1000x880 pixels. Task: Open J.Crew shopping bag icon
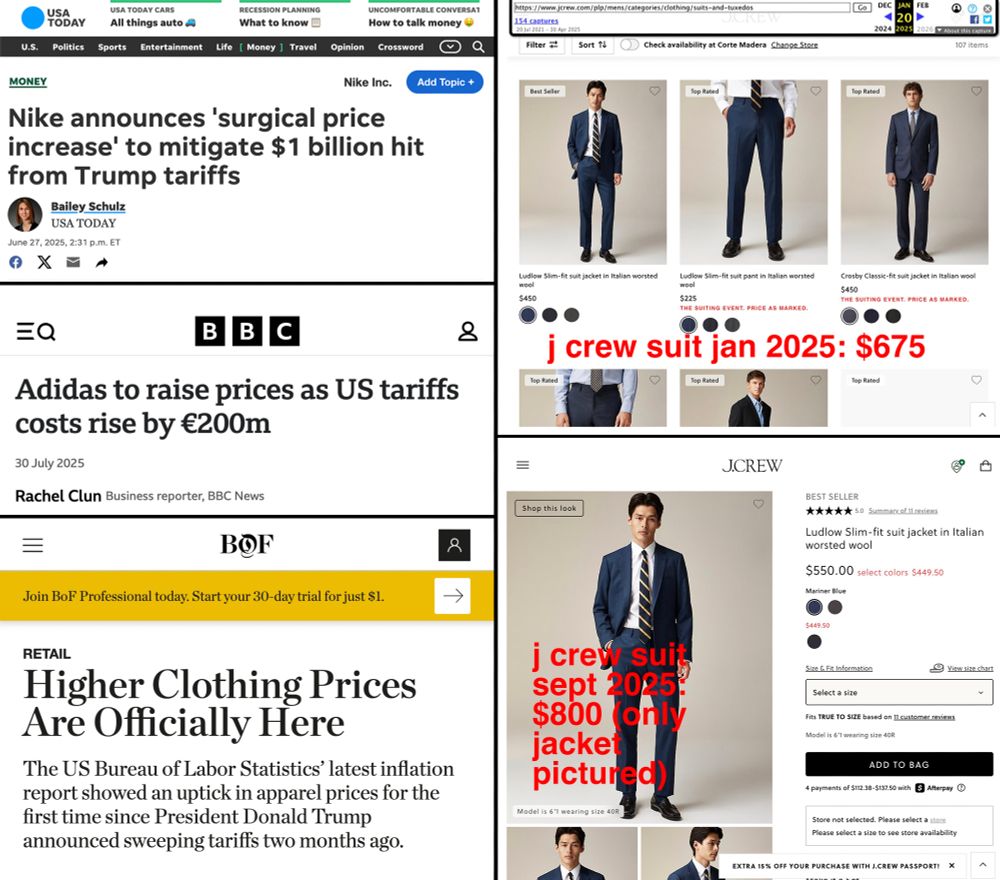(985, 466)
